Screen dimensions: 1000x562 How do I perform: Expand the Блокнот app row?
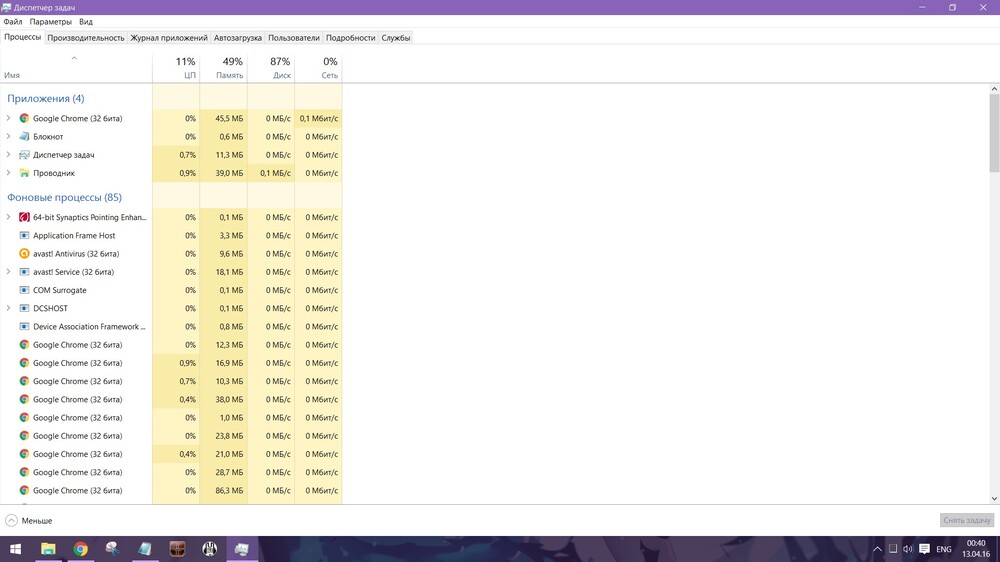point(8,136)
